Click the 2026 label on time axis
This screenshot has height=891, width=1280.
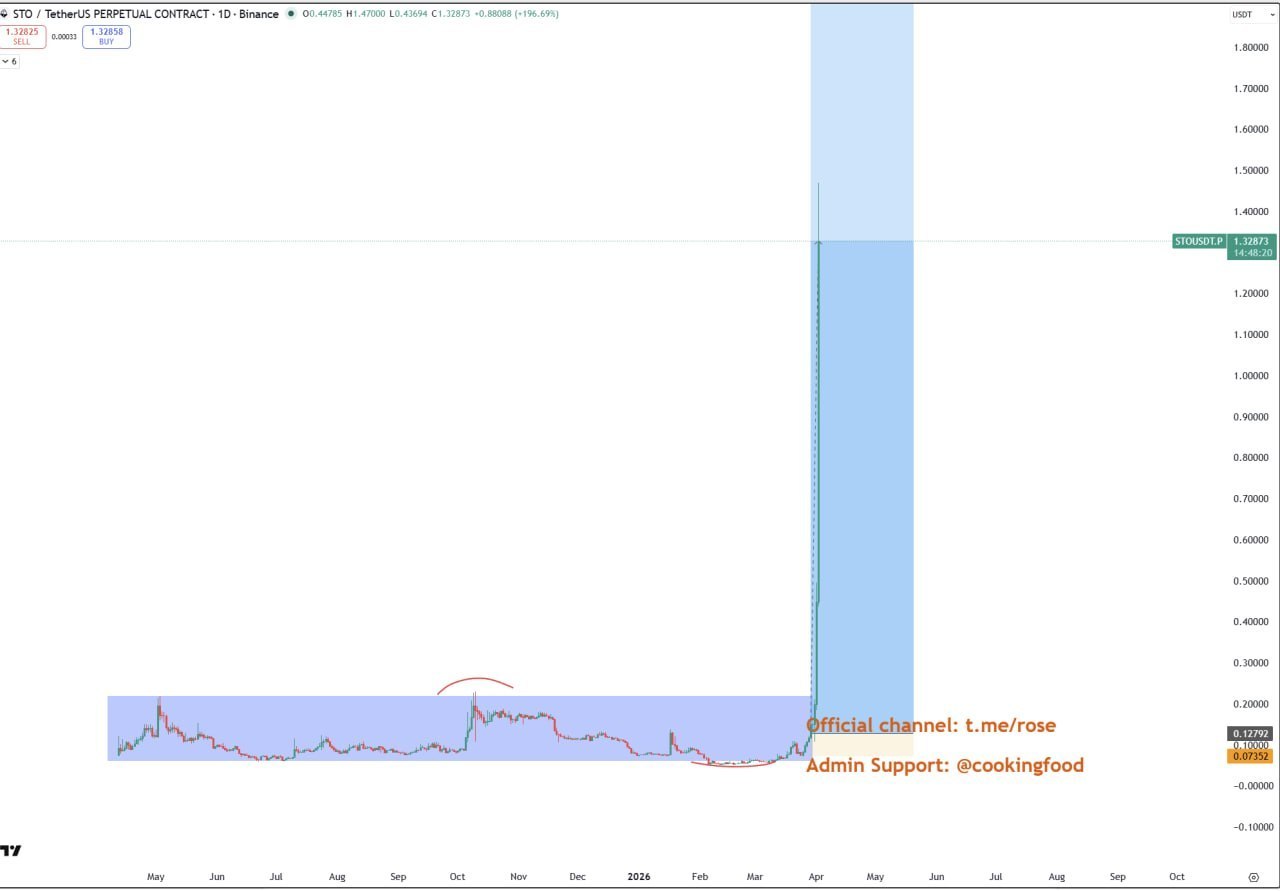[638, 877]
